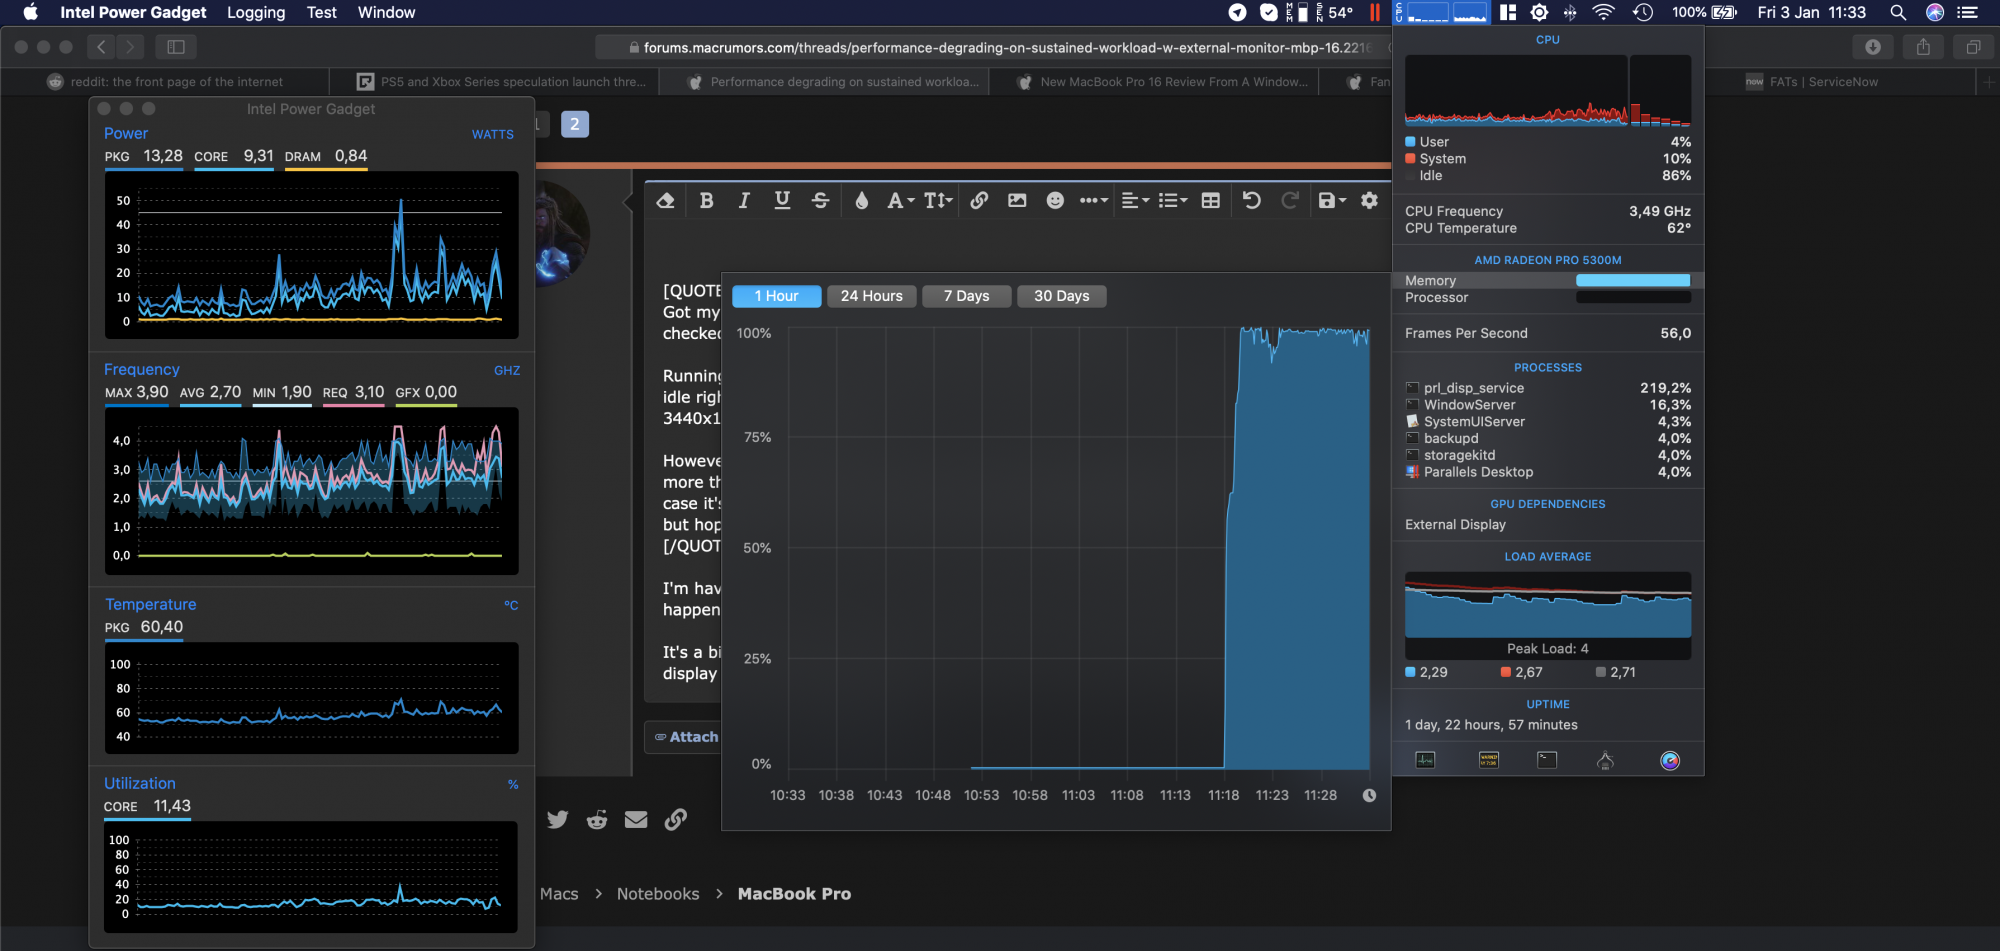Switch to New MacBook Pro 16 Review tab

1163,82
